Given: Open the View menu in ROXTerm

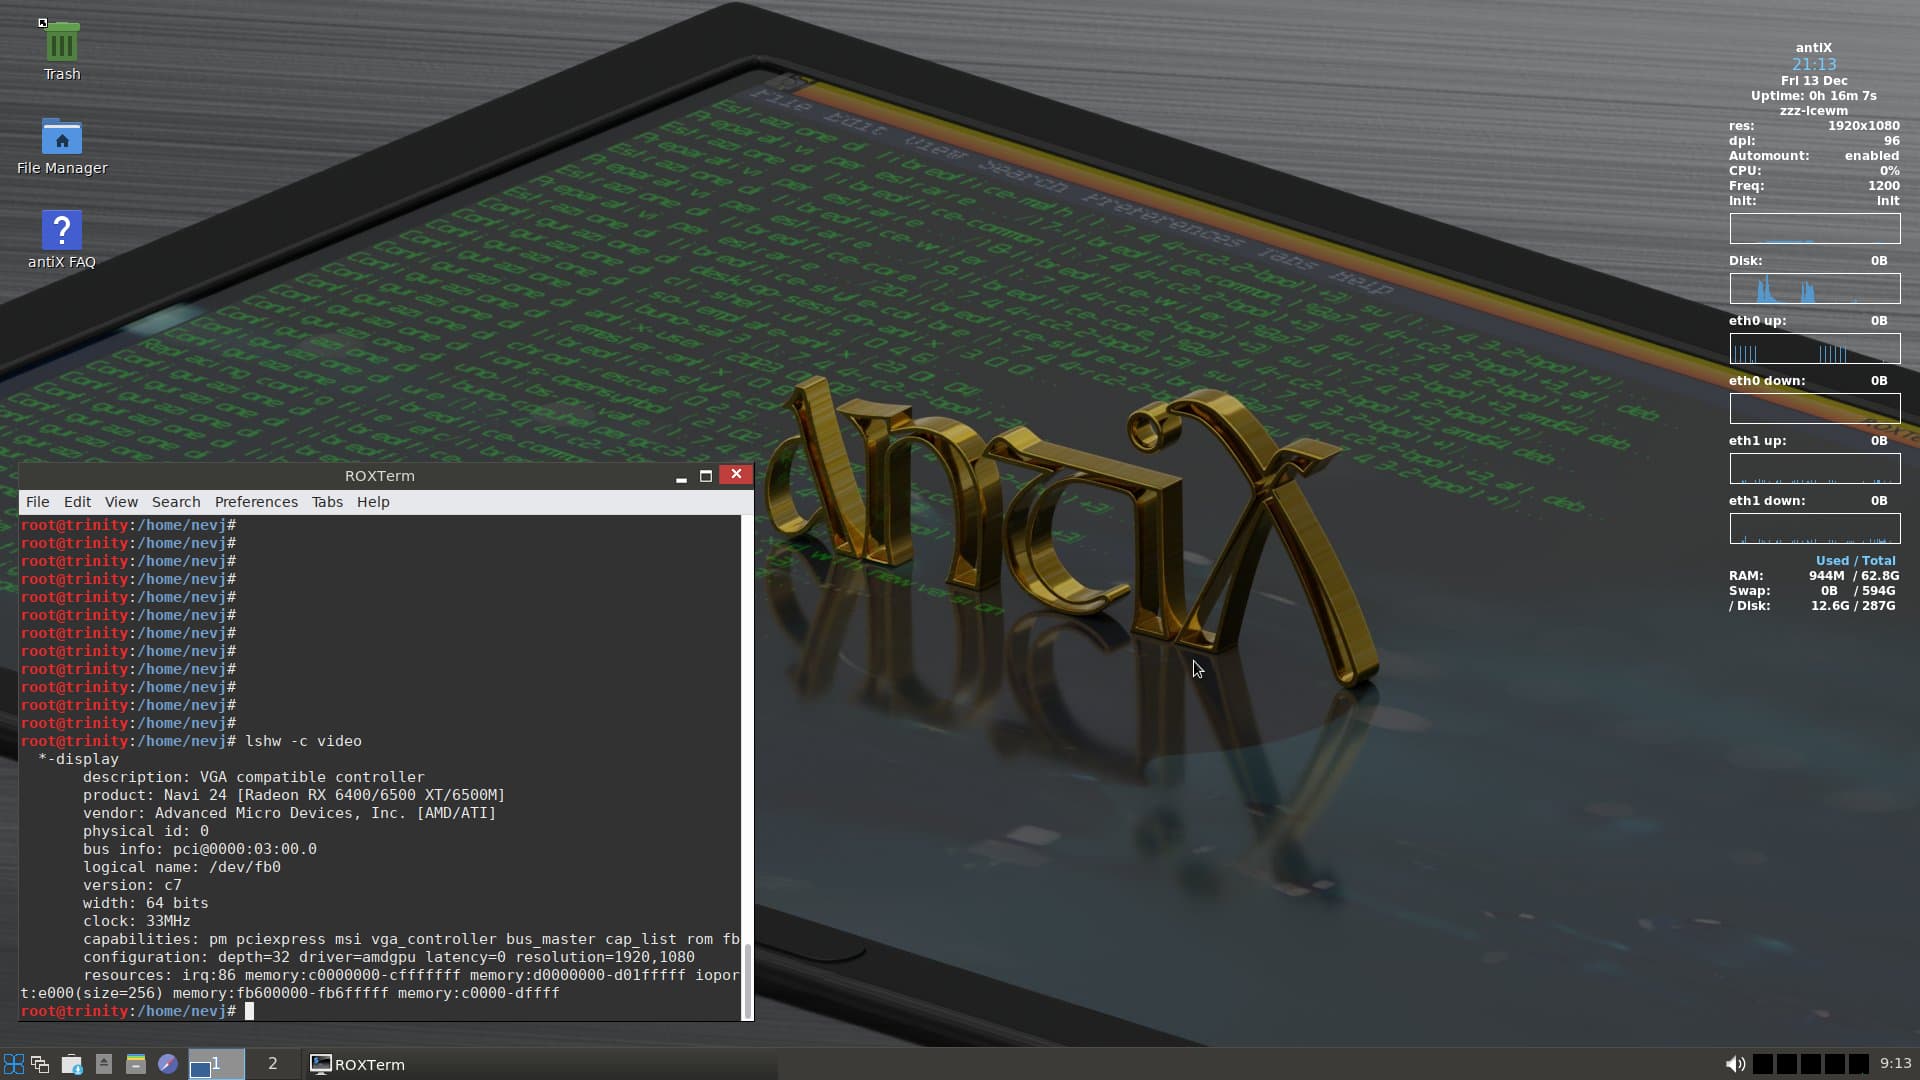Looking at the screenshot, I should [121, 502].
